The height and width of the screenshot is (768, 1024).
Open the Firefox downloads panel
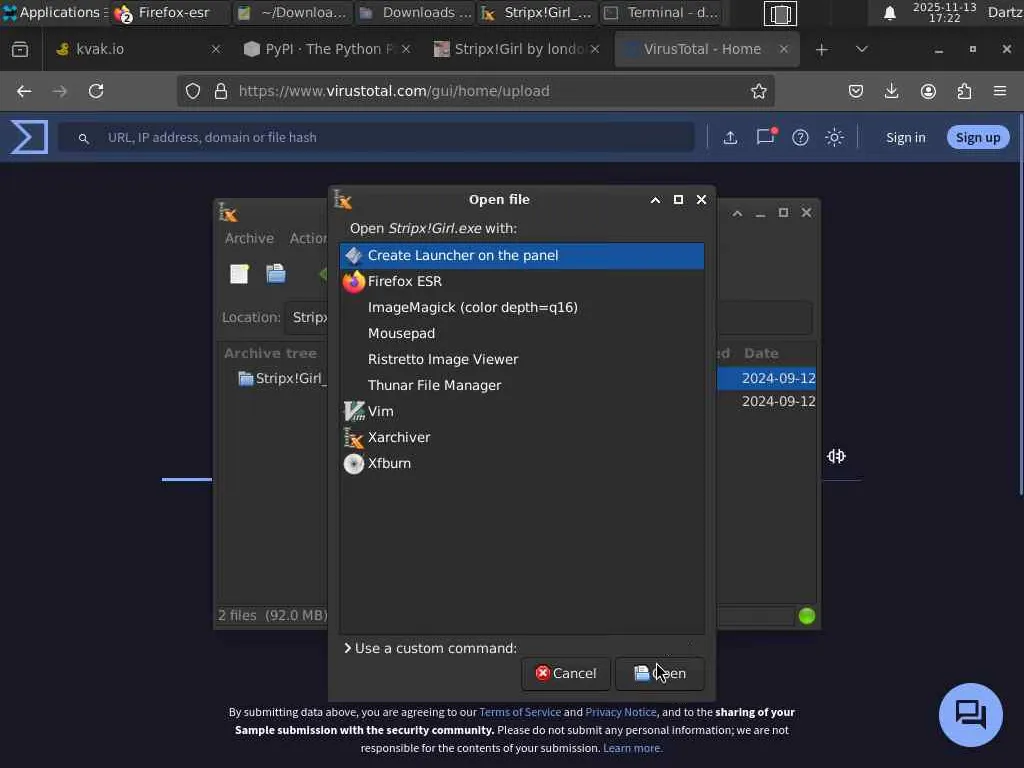(891, 91)
